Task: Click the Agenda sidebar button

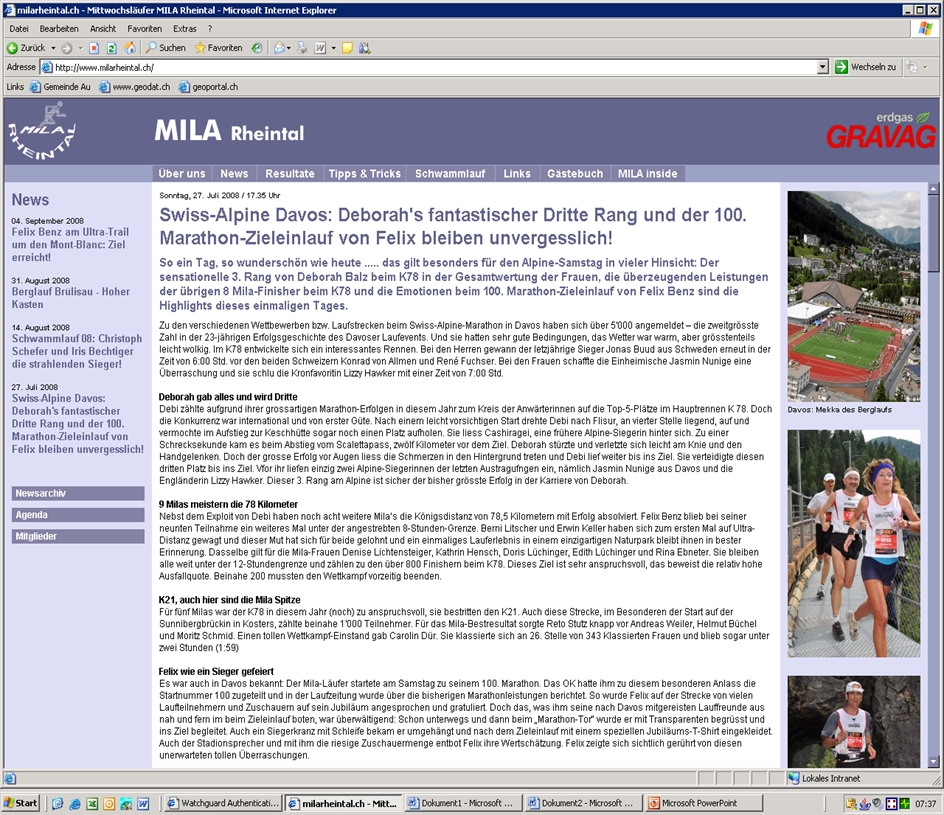Action: (x=78, y=515)
